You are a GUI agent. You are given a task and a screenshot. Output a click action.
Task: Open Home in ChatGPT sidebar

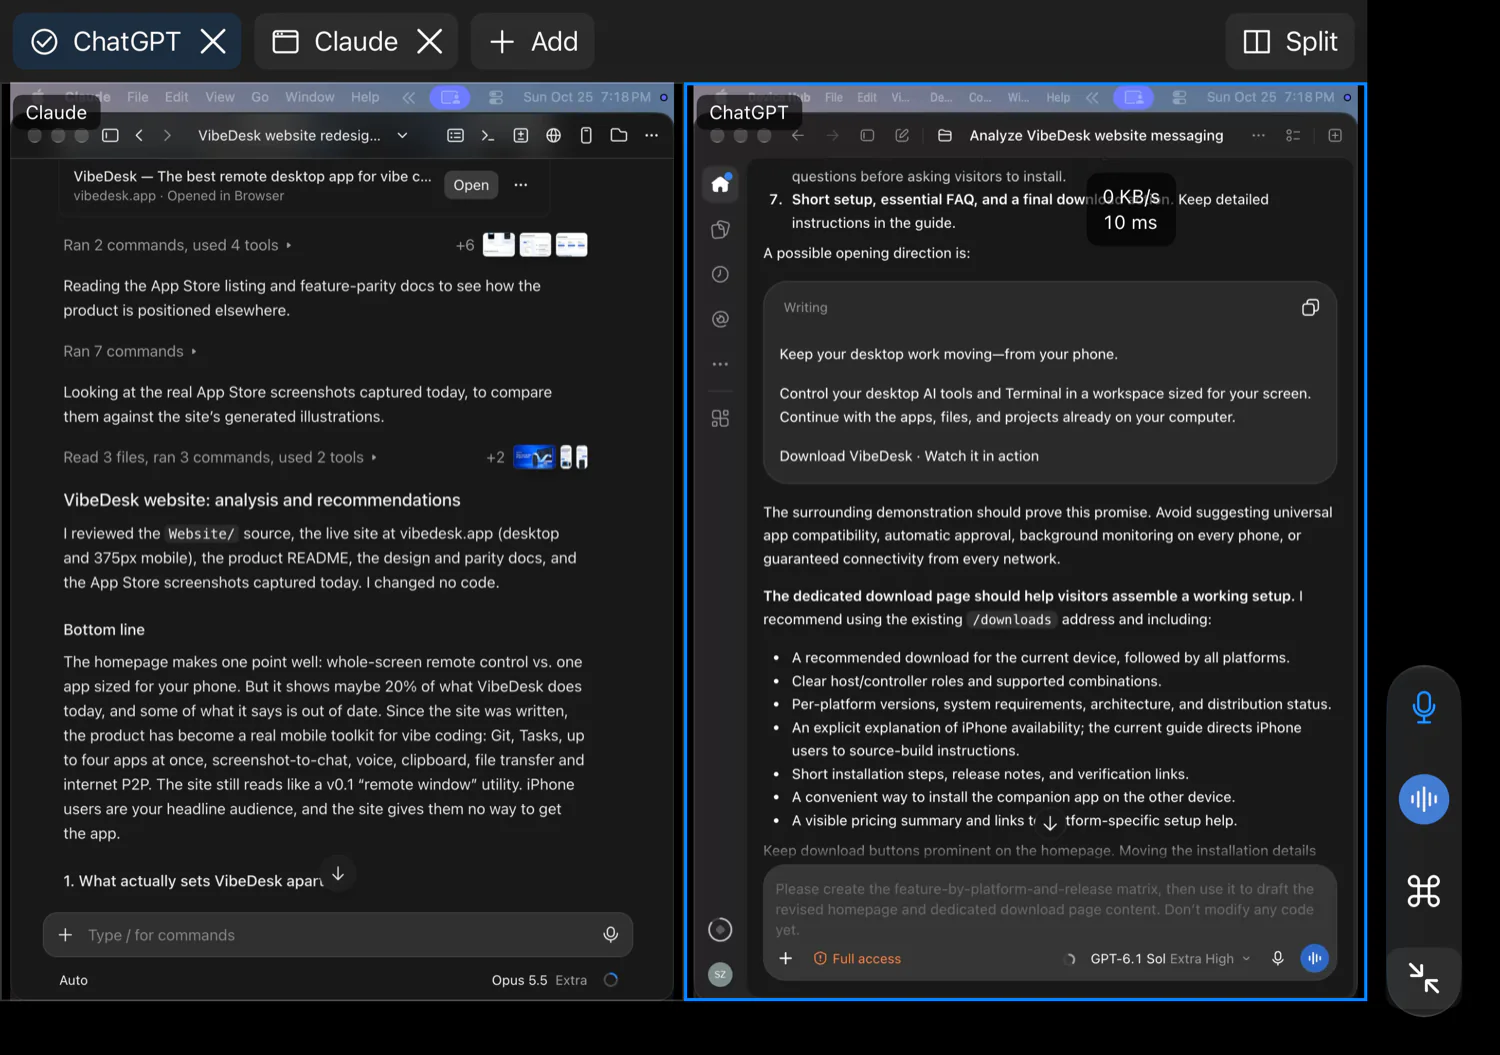(720, 184)
